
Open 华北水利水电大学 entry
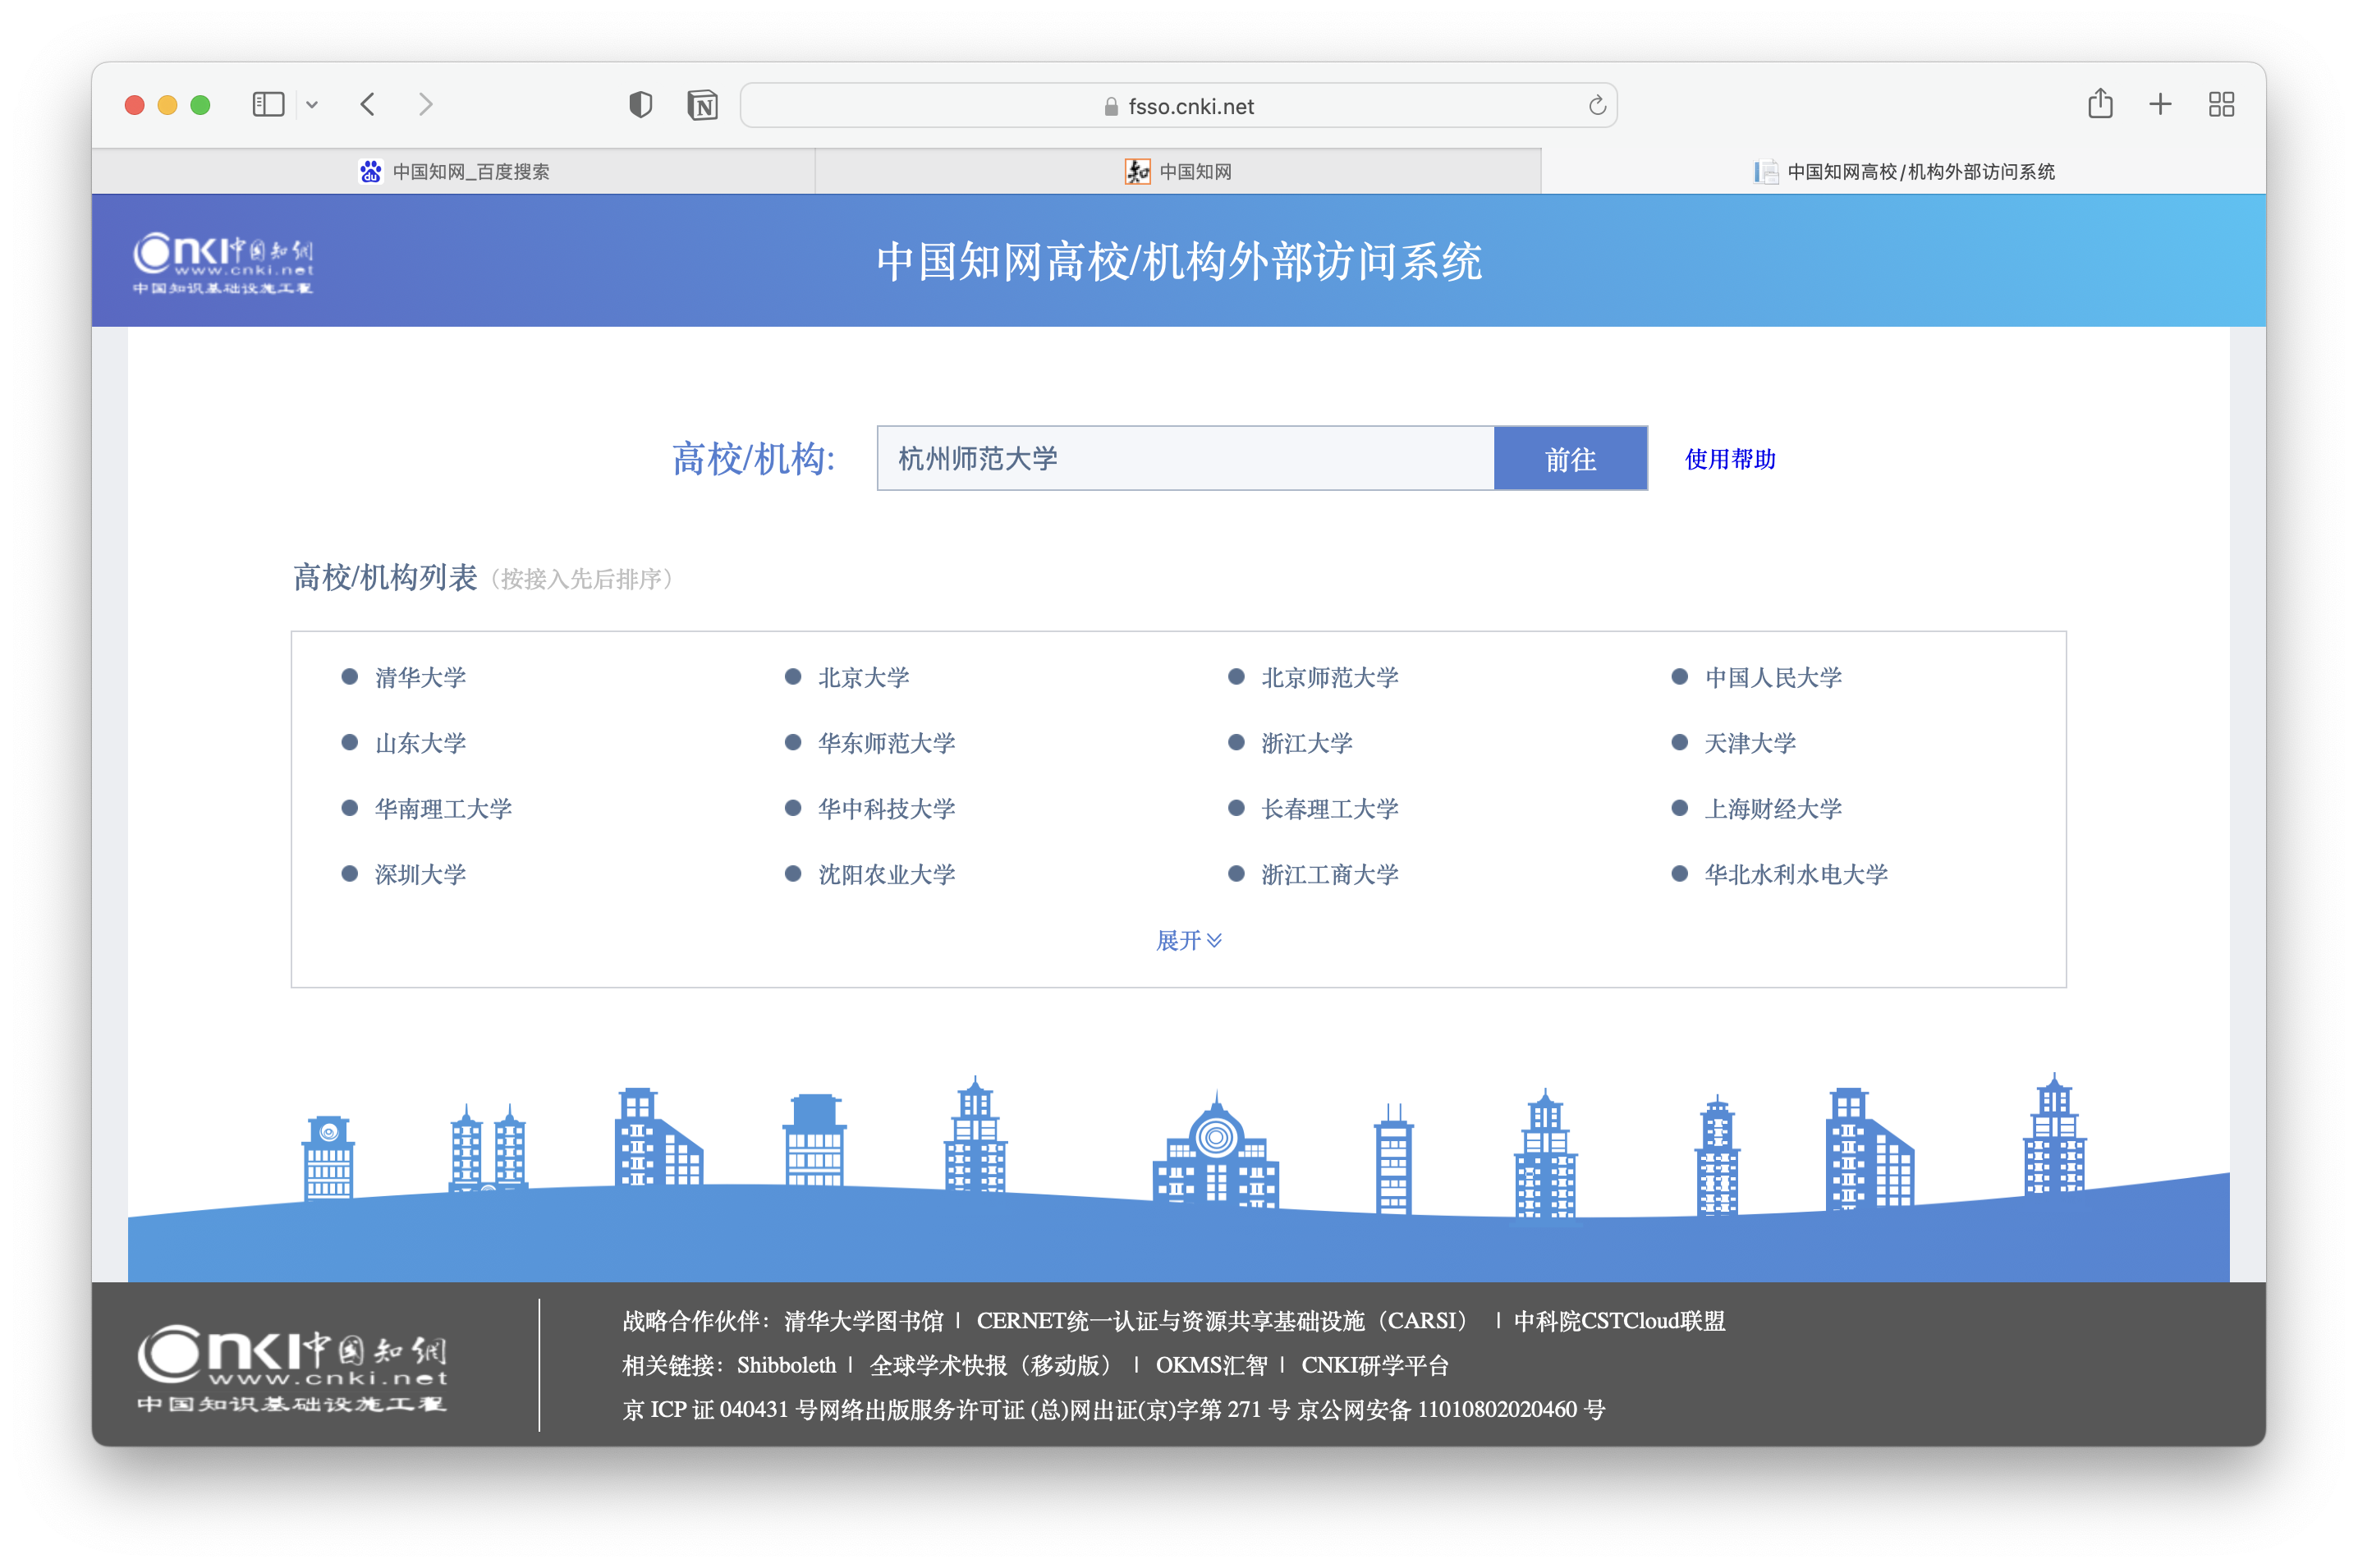(x=1796, y=875)
